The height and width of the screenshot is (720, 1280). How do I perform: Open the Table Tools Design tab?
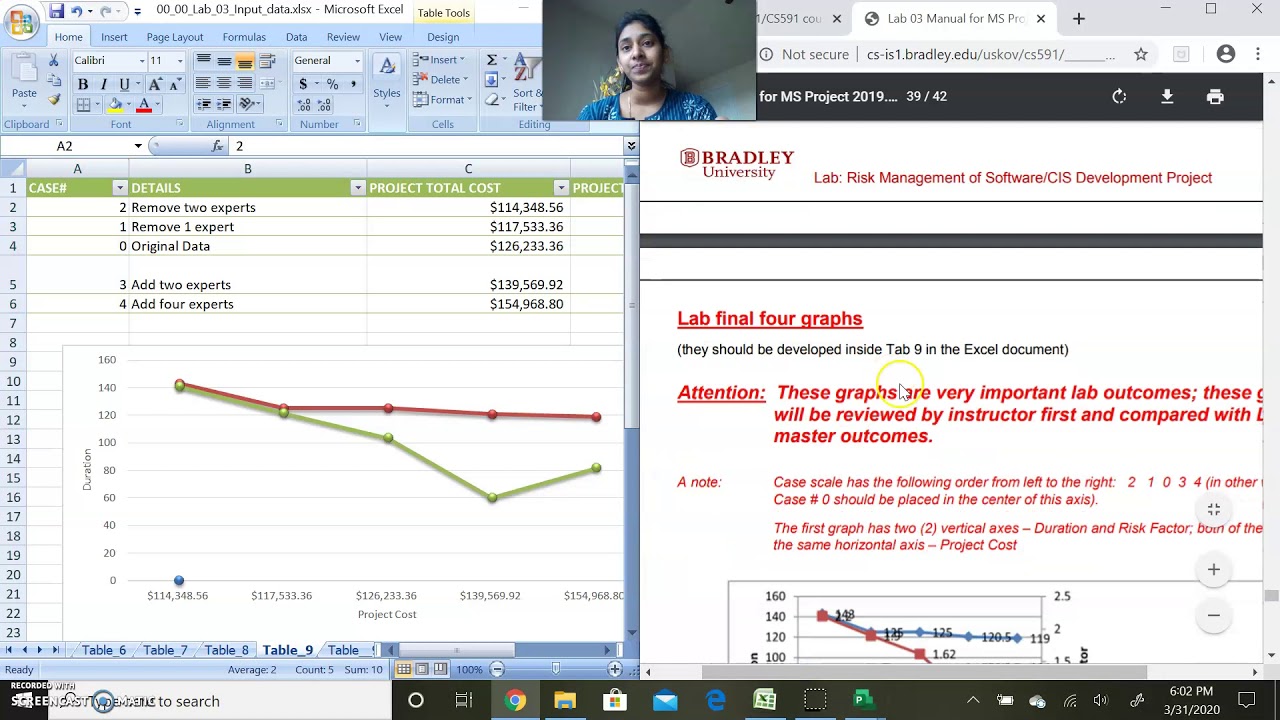pyautogui.click(x=443, y=37)
